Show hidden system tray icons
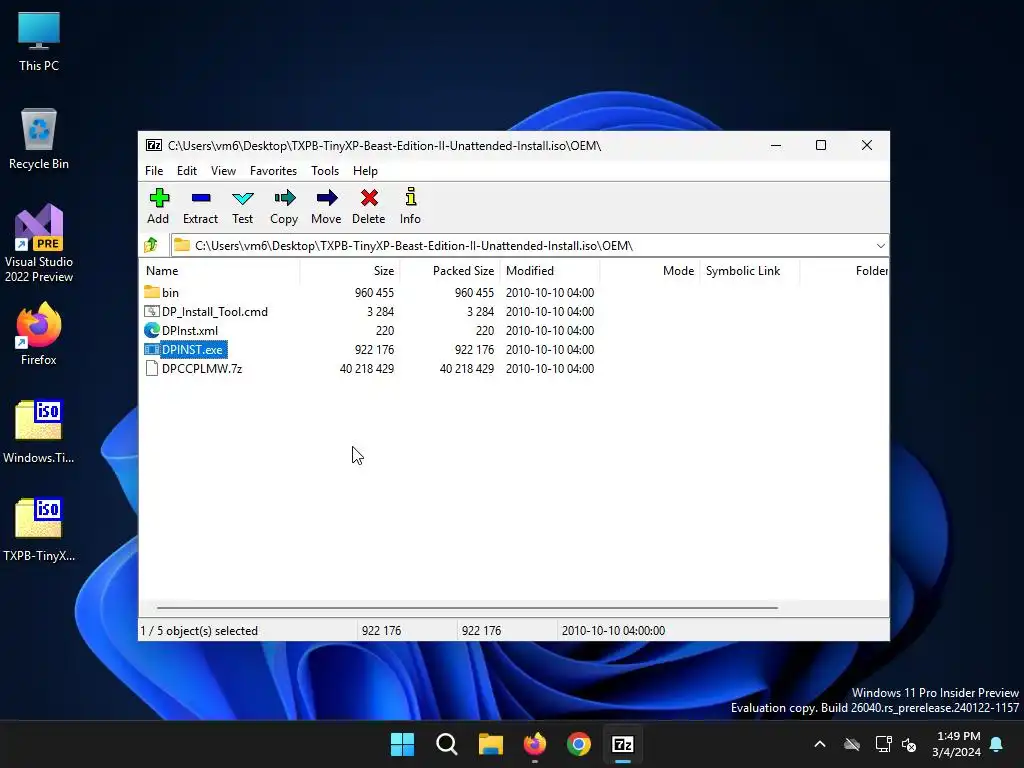This screenshot has height=768, width=1024. click(820, 744)
